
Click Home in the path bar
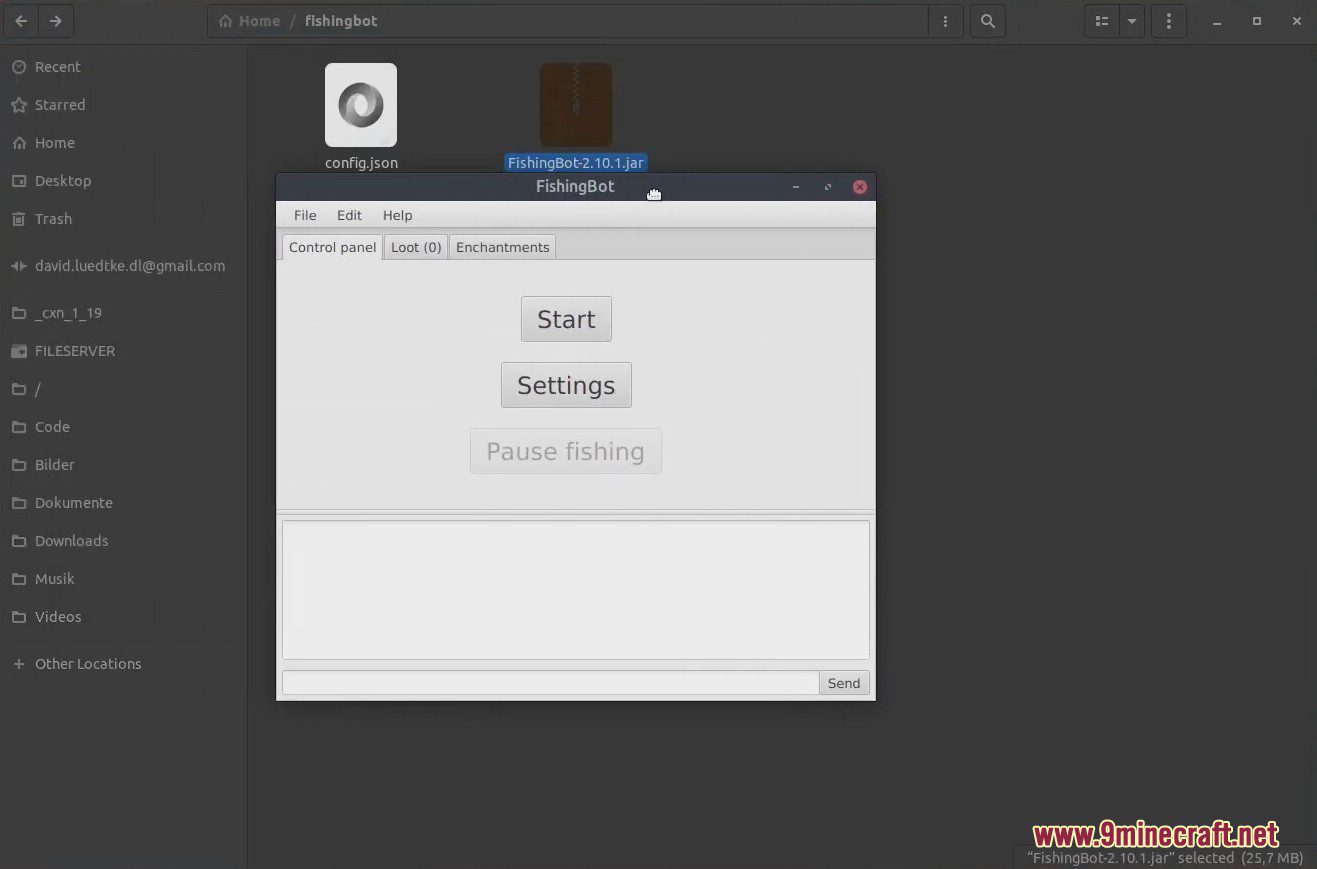pos(249,21)
